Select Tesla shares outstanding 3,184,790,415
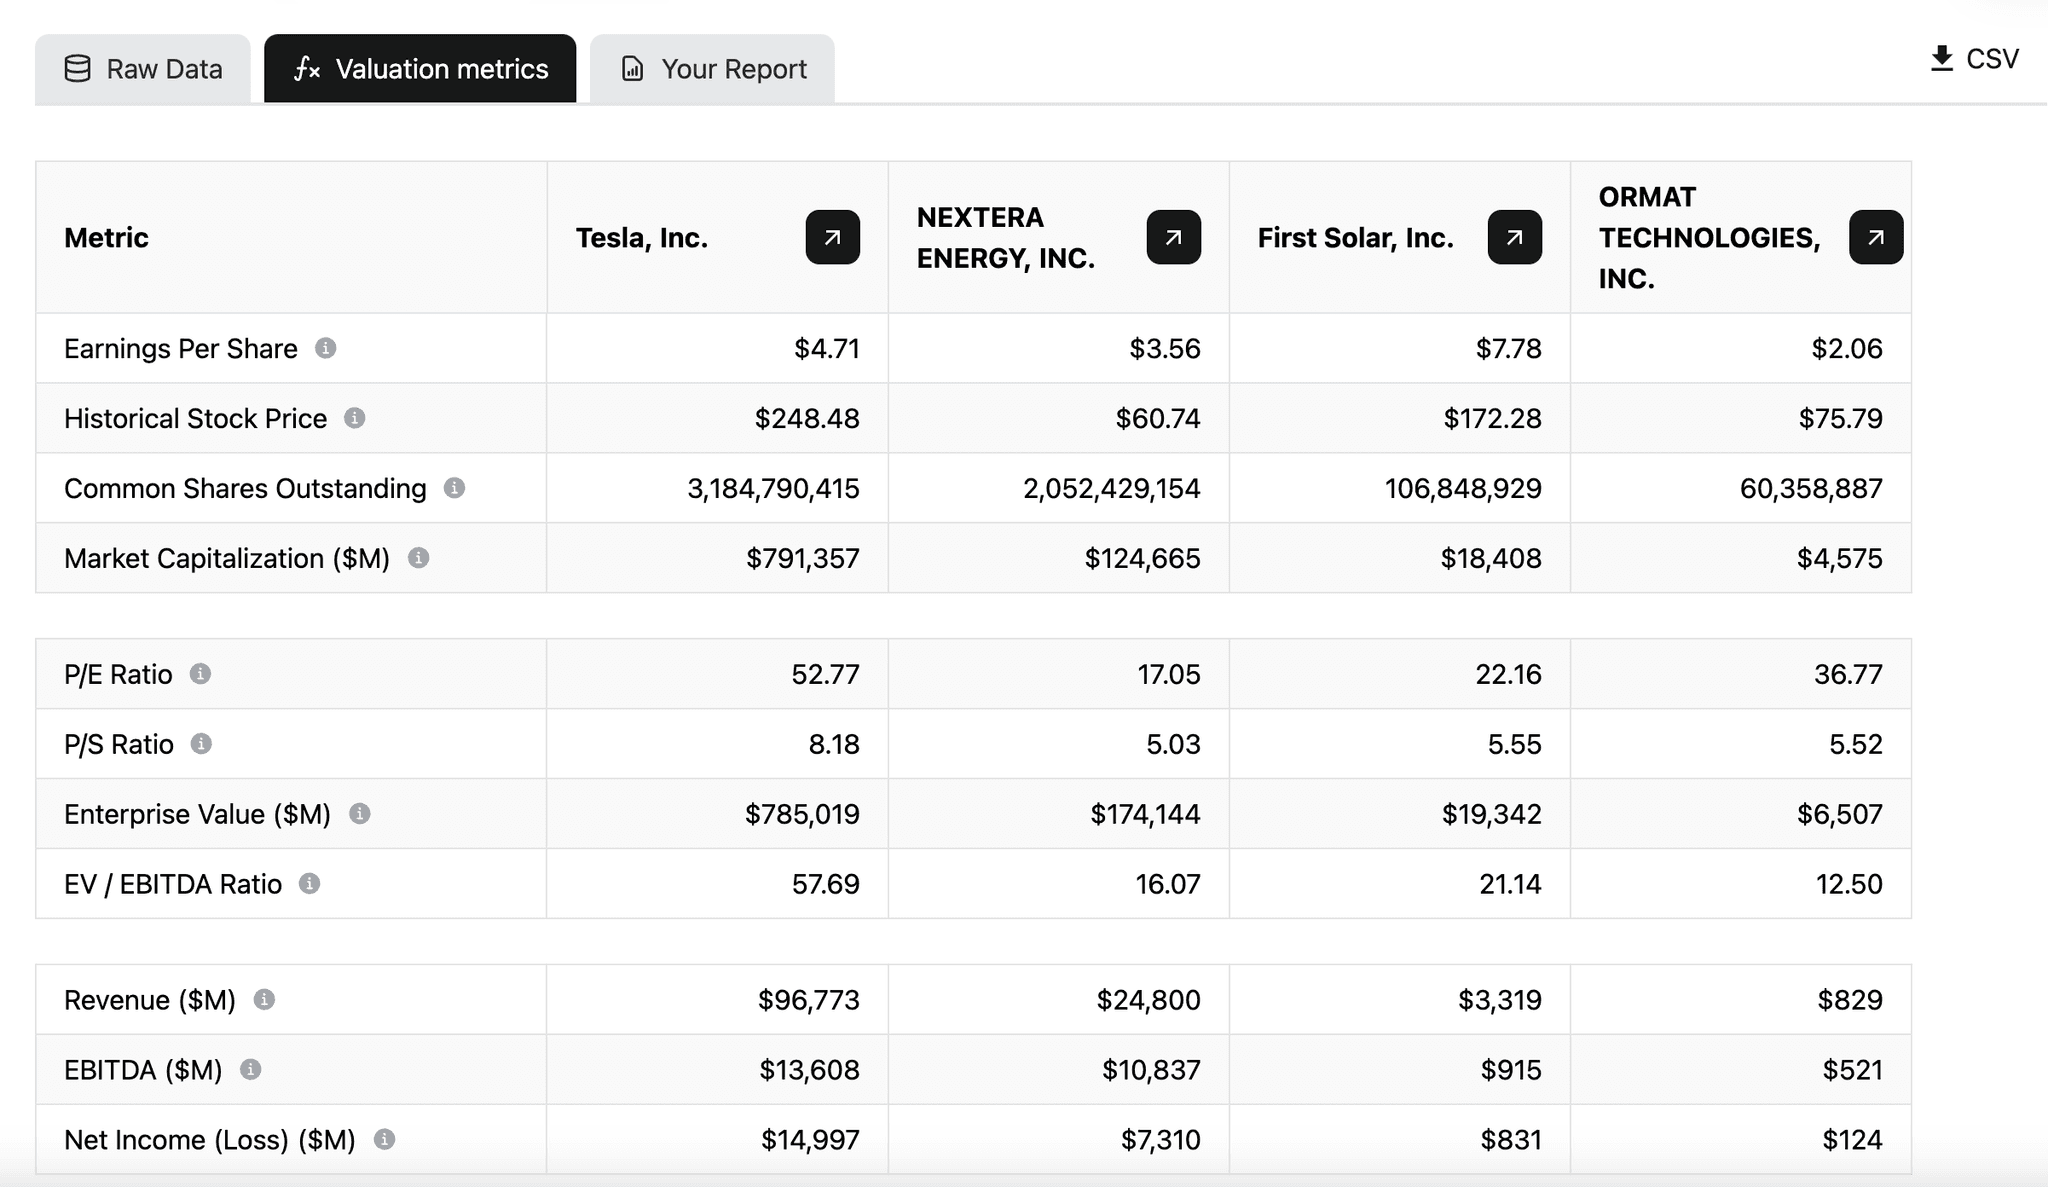2048x1187 pixels. 774,489
